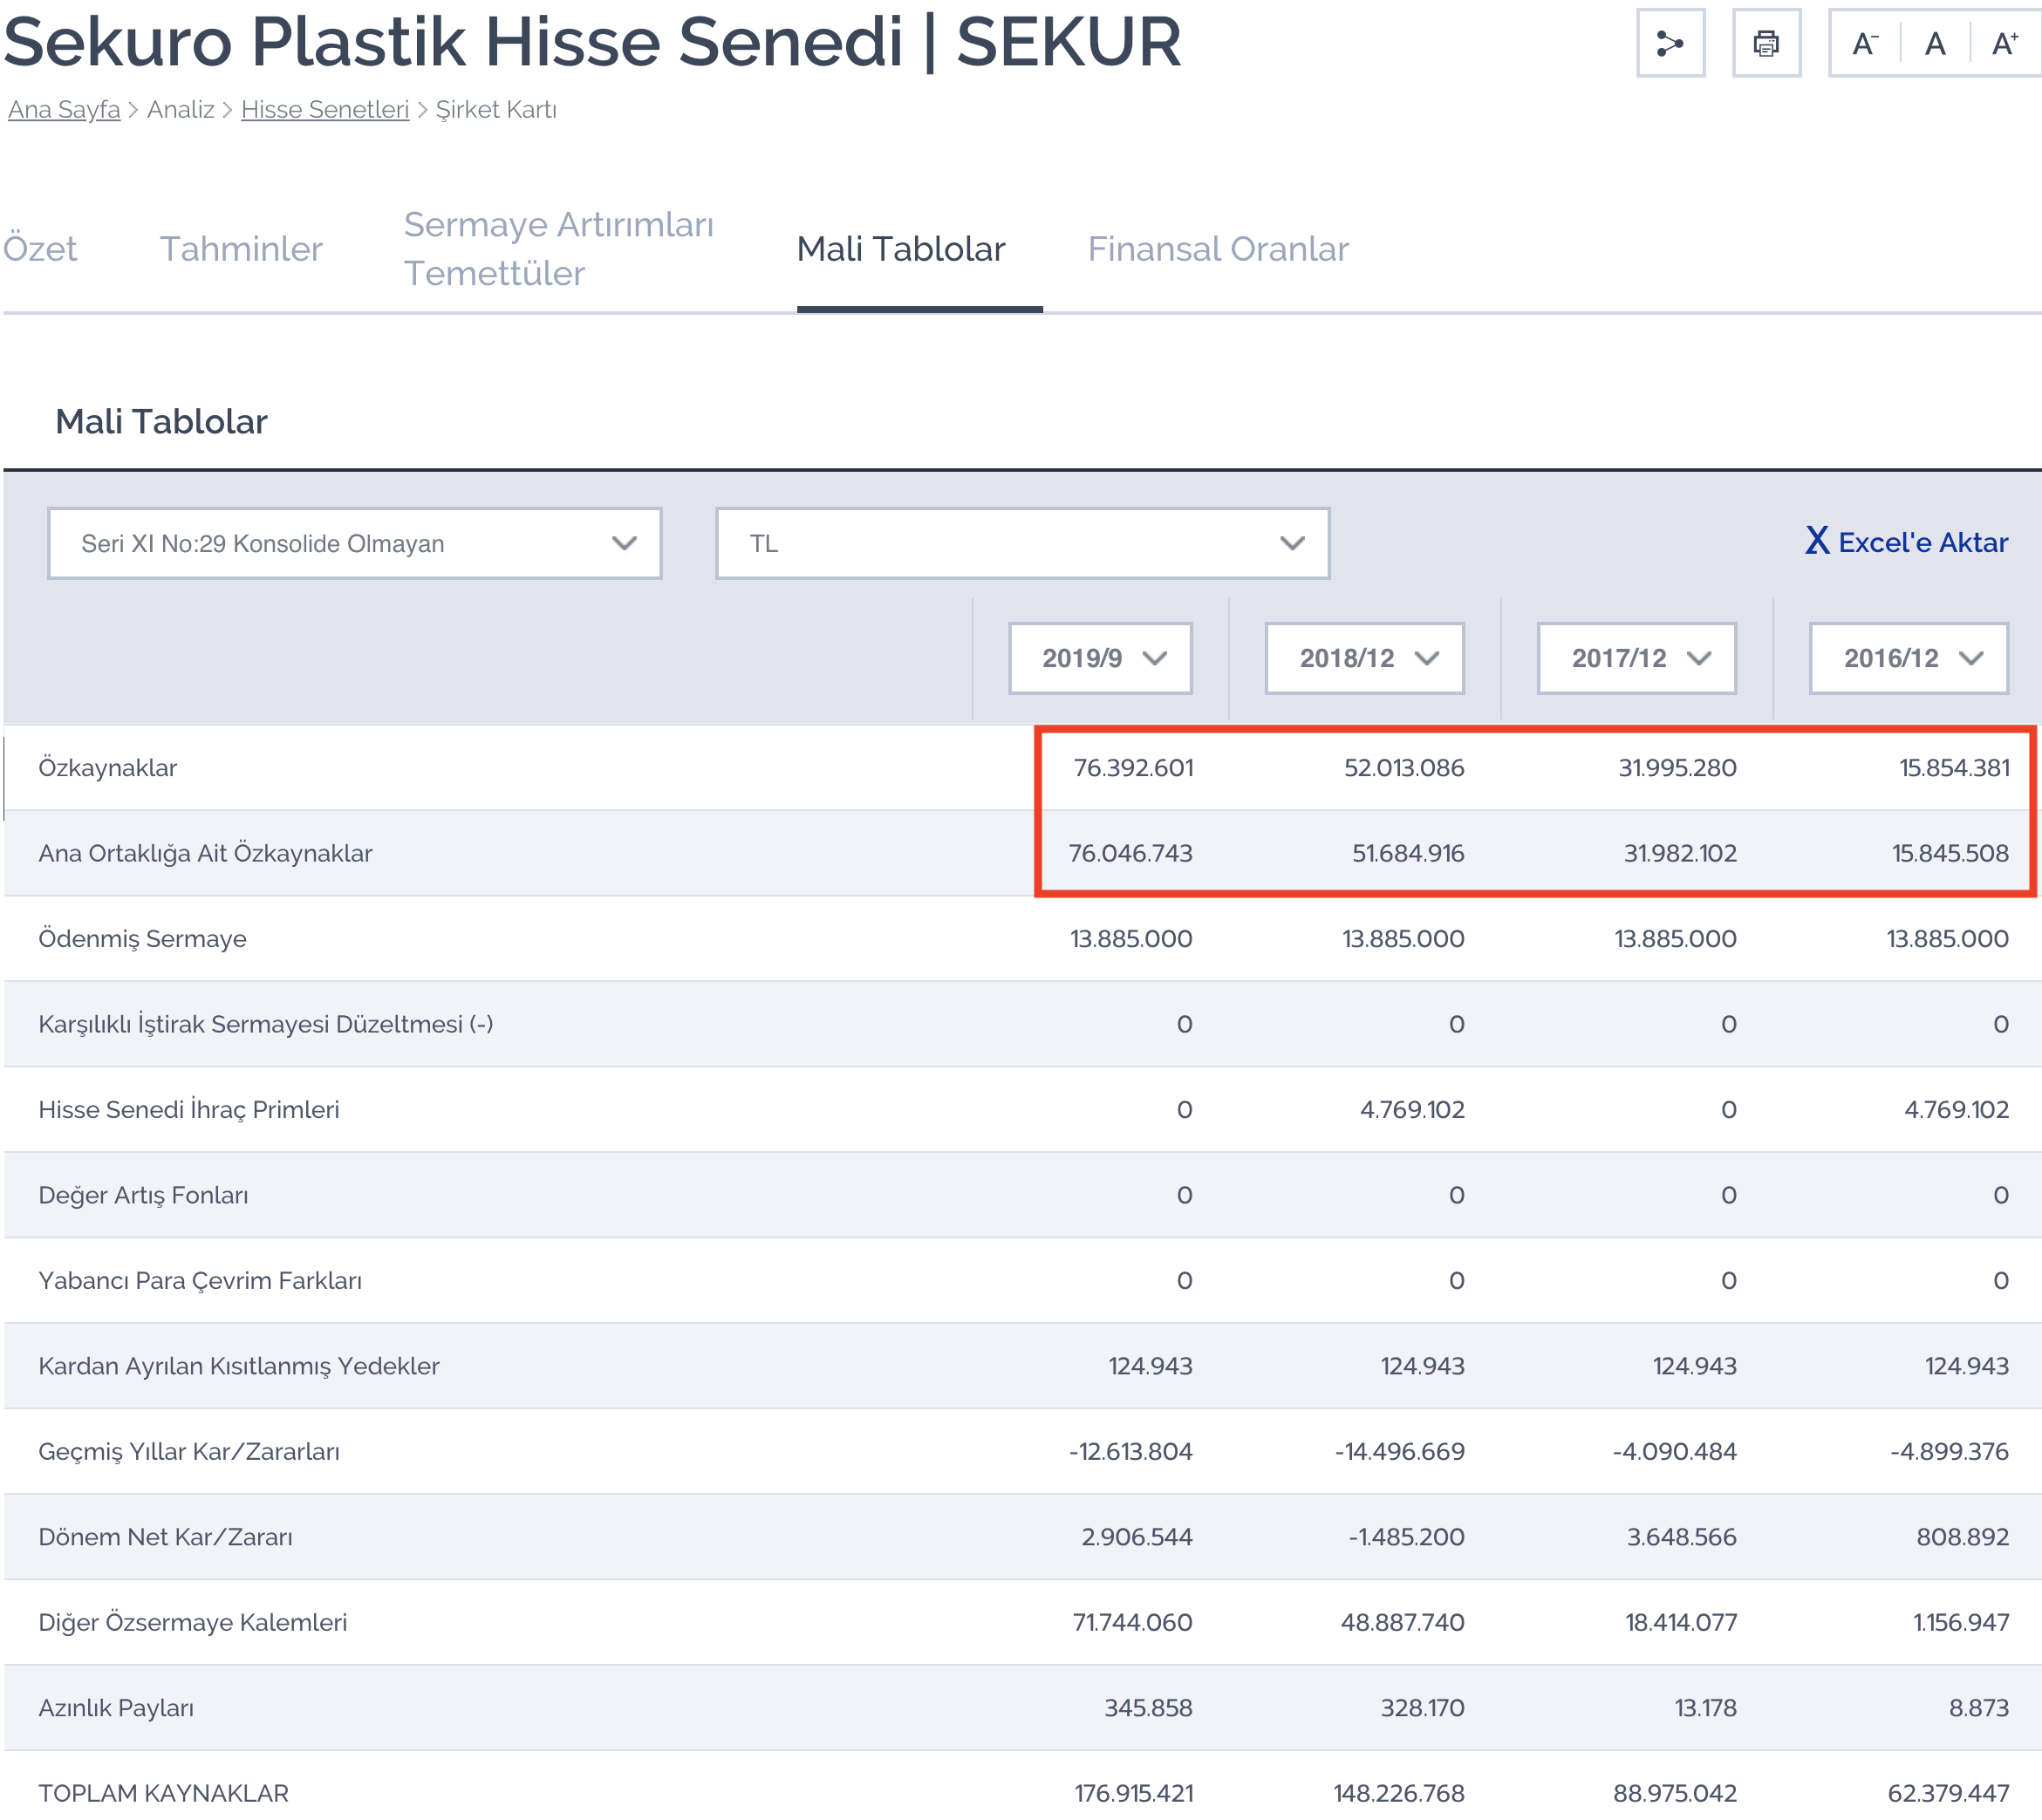
Task: Click the share icon button
Action: click(x=1670, y=43)
